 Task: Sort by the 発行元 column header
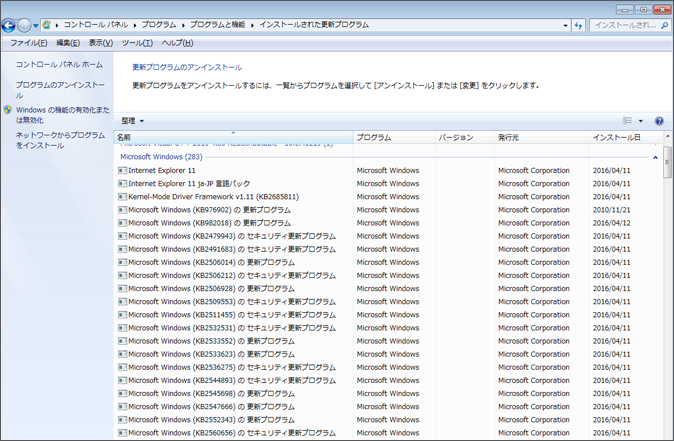(x=542, y=138)
